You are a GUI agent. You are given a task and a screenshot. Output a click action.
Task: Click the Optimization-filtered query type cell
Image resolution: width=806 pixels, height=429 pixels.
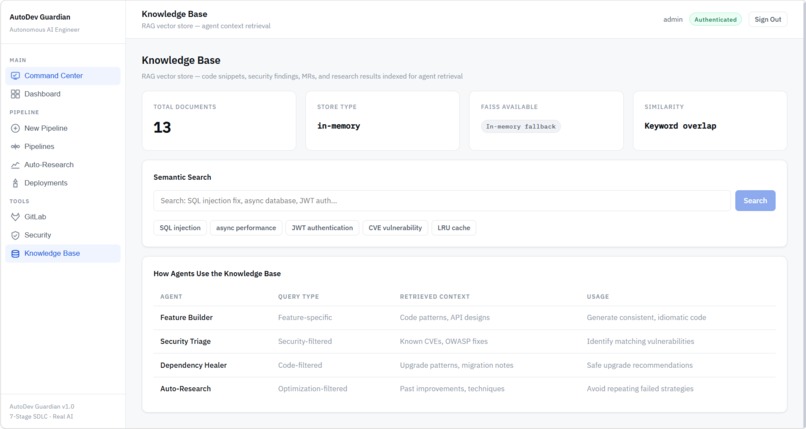tap(313, 389)
